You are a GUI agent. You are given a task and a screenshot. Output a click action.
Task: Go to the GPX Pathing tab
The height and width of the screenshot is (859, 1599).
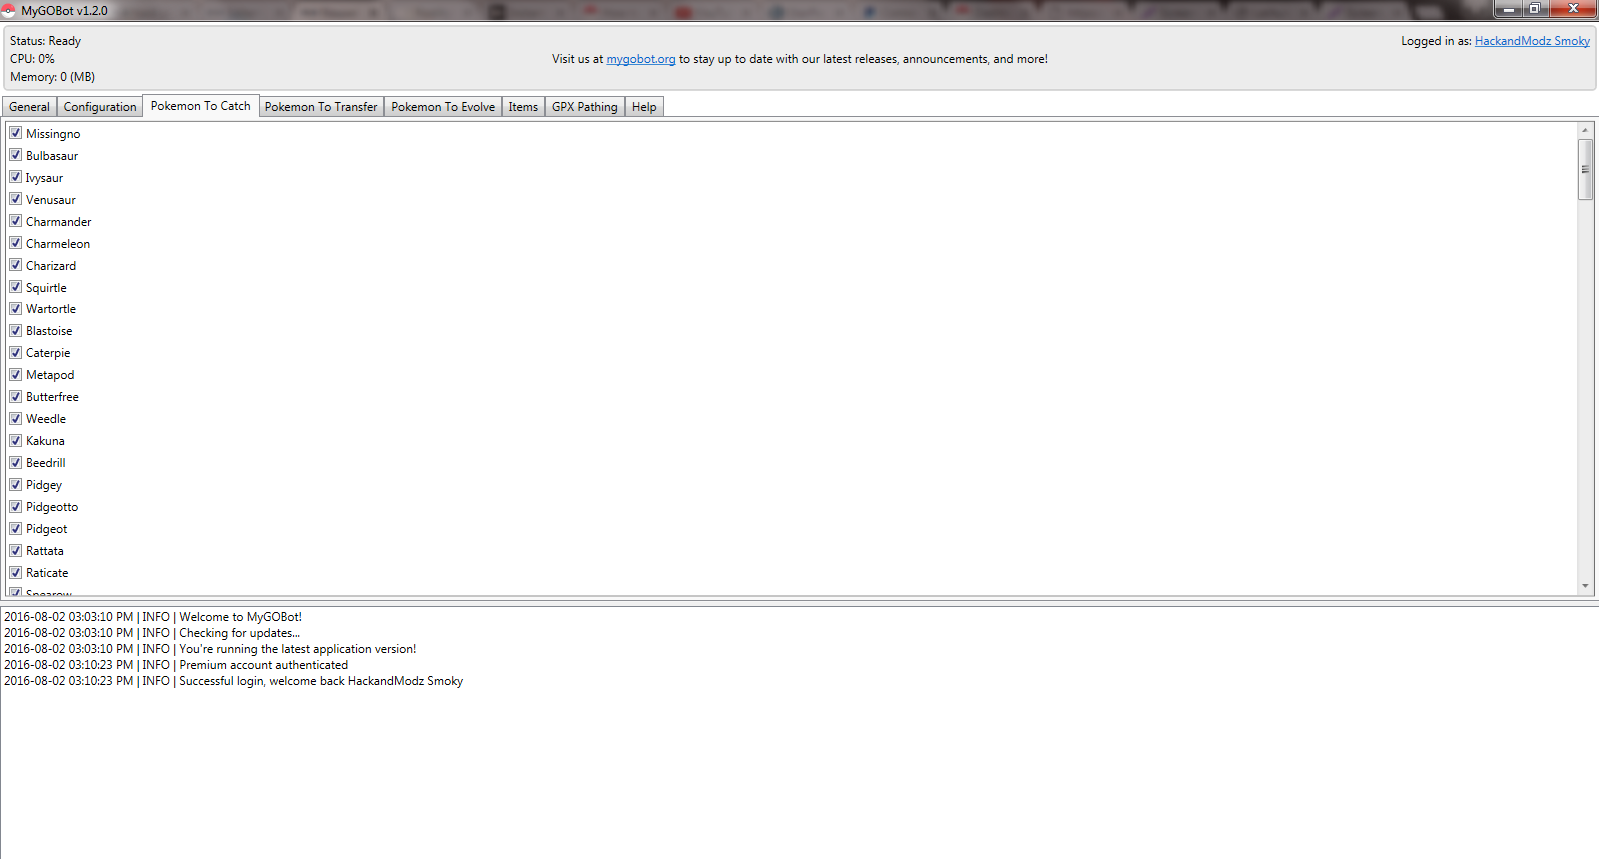(585, 107)
